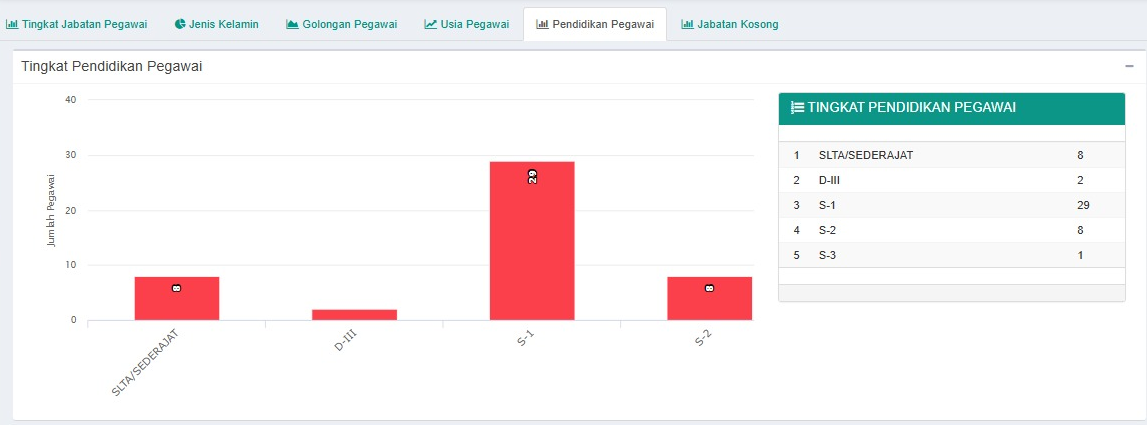
Task: Click the S-2 bar in the chart
Action: tap(709, 298)
